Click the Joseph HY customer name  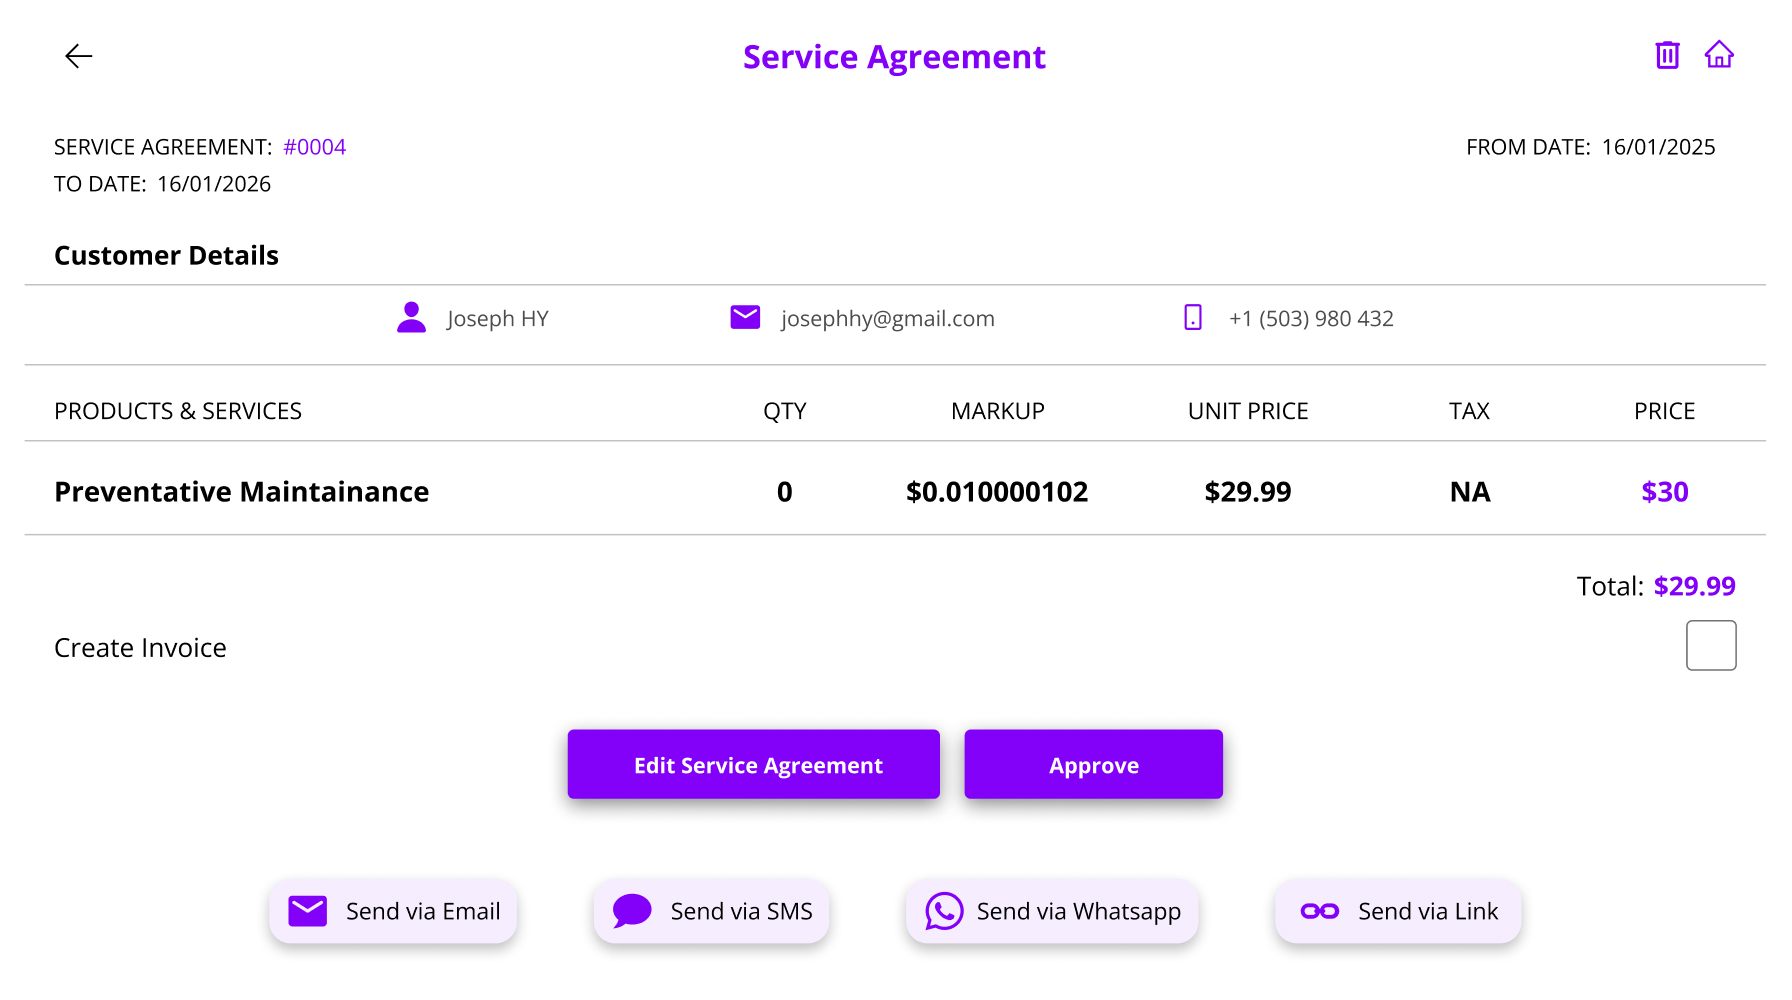497,319
